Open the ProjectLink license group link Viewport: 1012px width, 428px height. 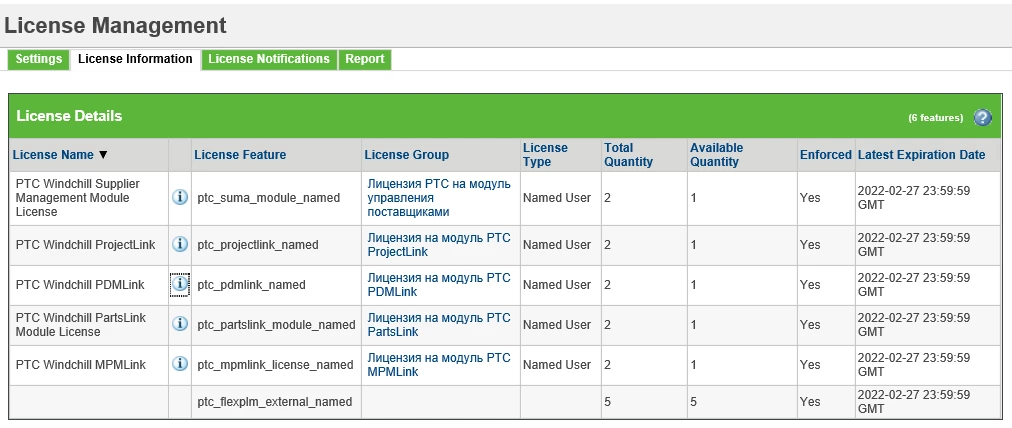[439, 245]
